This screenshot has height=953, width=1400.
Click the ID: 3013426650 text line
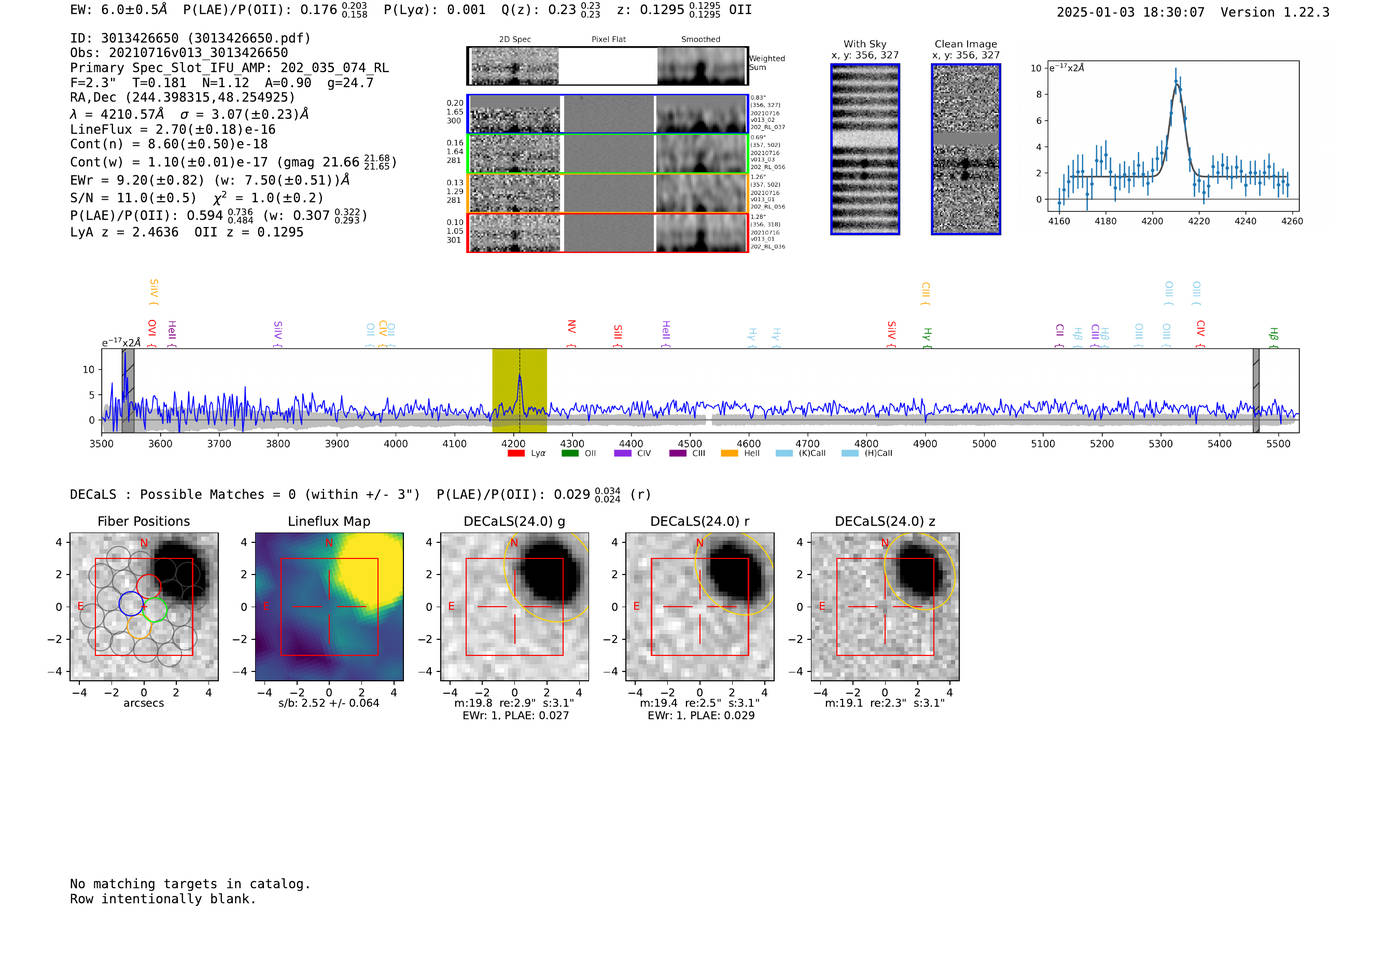(x=190, y=38)
